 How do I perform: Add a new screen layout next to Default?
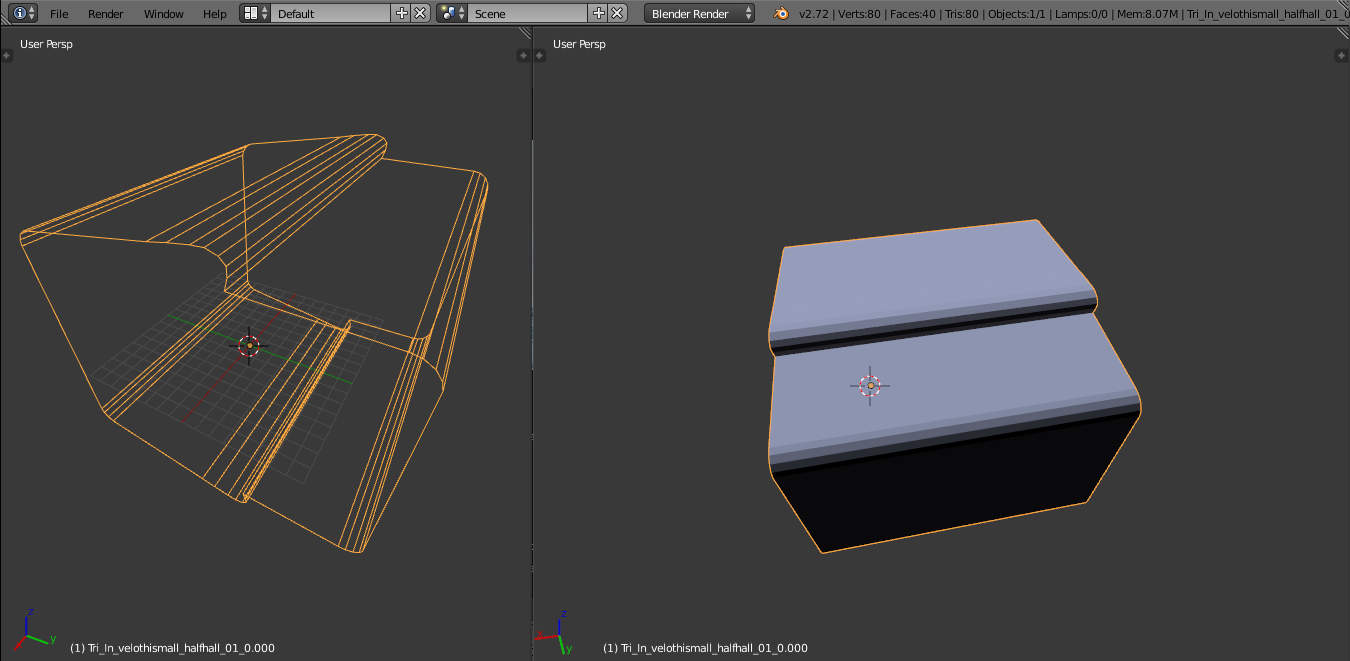tap(402, 13)
